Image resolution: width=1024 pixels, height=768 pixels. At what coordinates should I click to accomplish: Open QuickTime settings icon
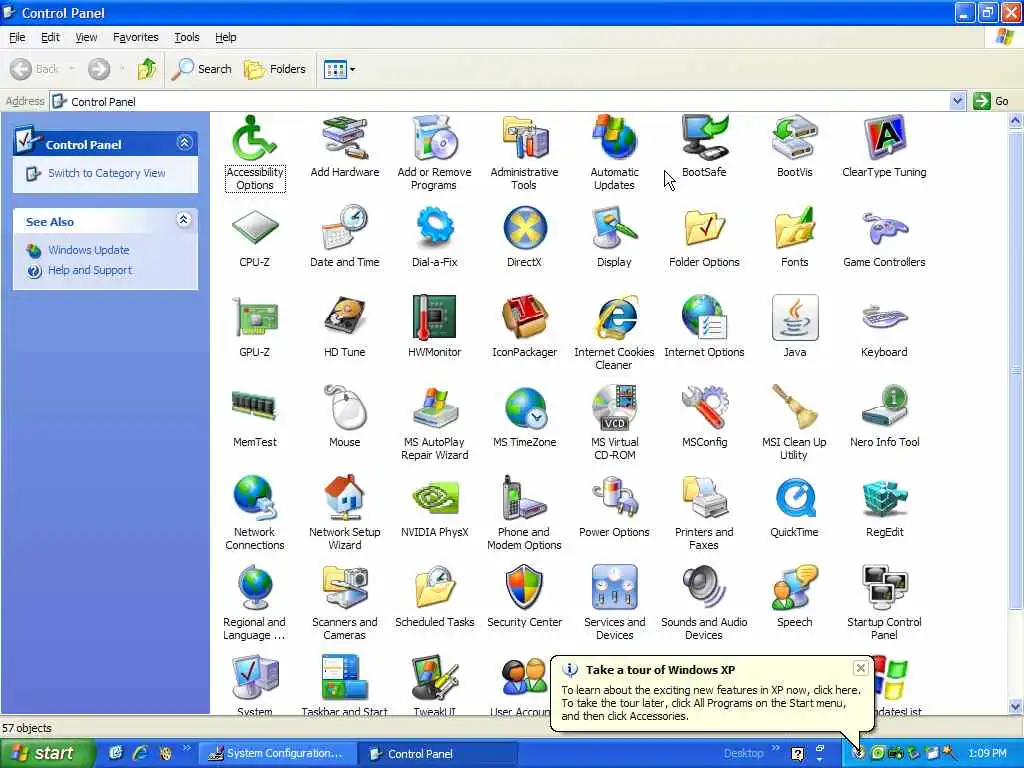tap(794, 498)
